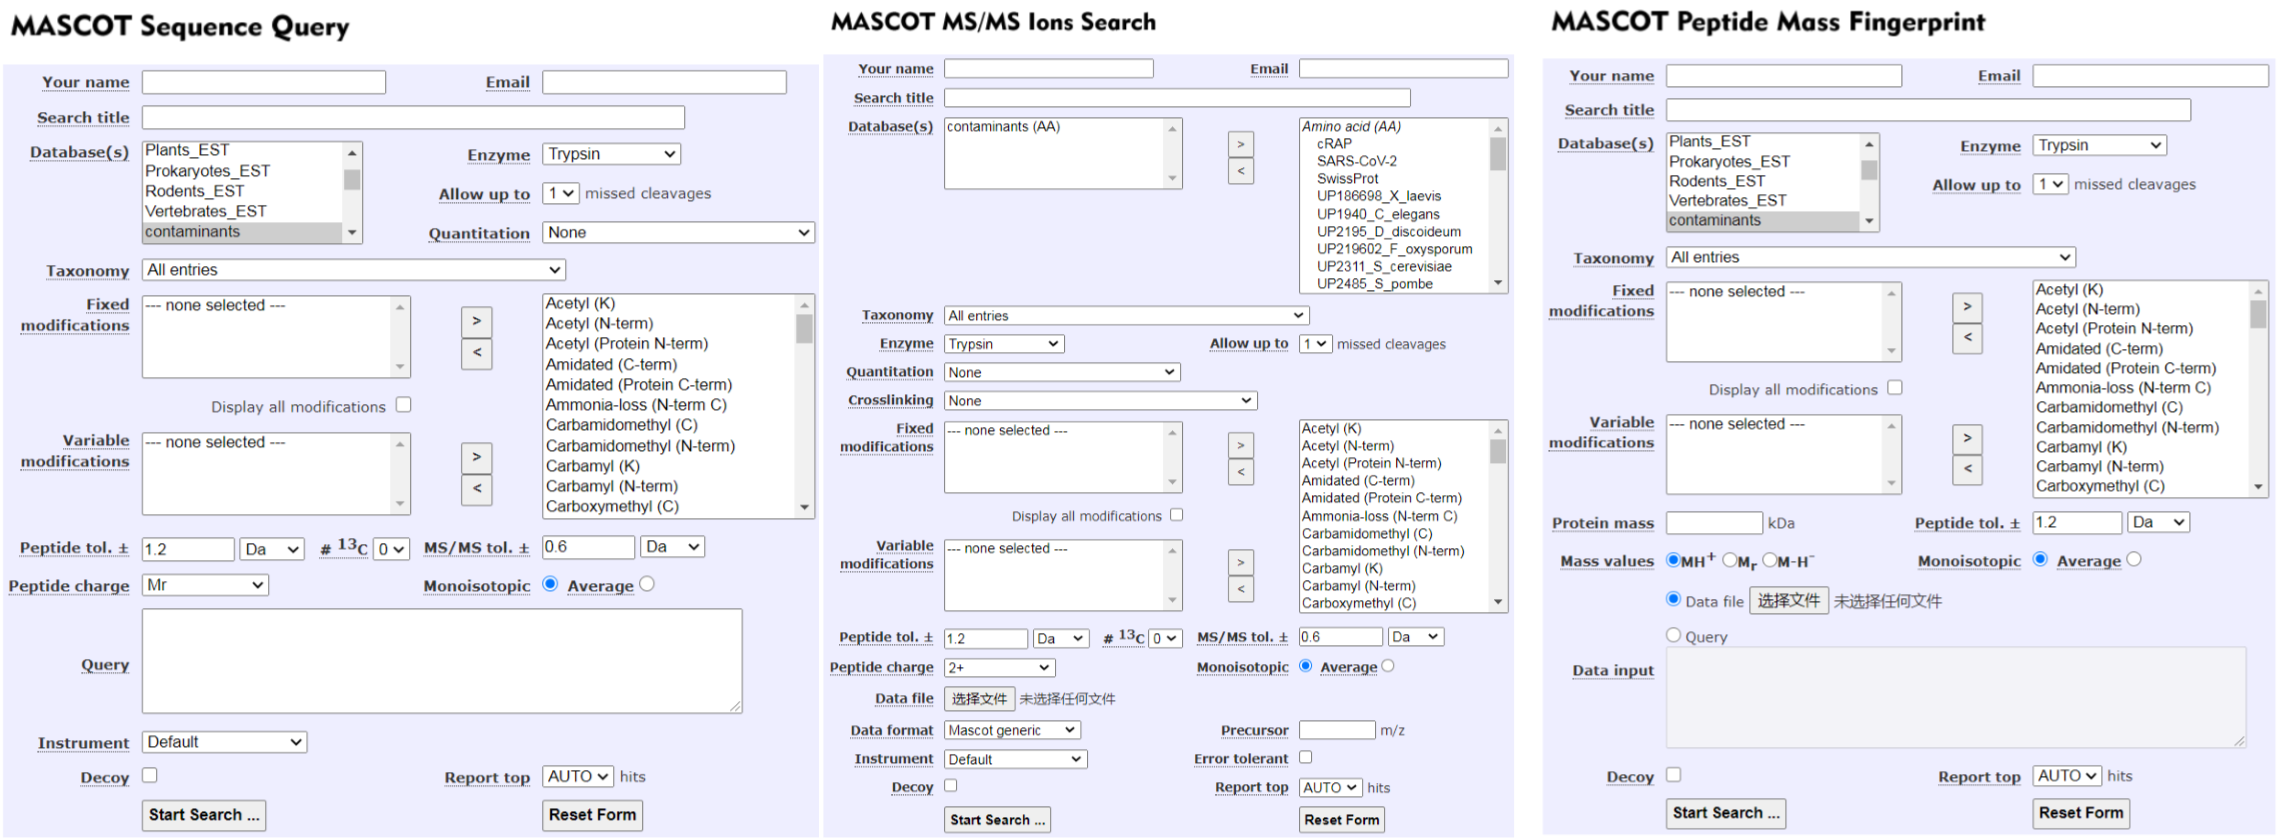
Task: Open Mass values help link
Action: [1607, 561]
